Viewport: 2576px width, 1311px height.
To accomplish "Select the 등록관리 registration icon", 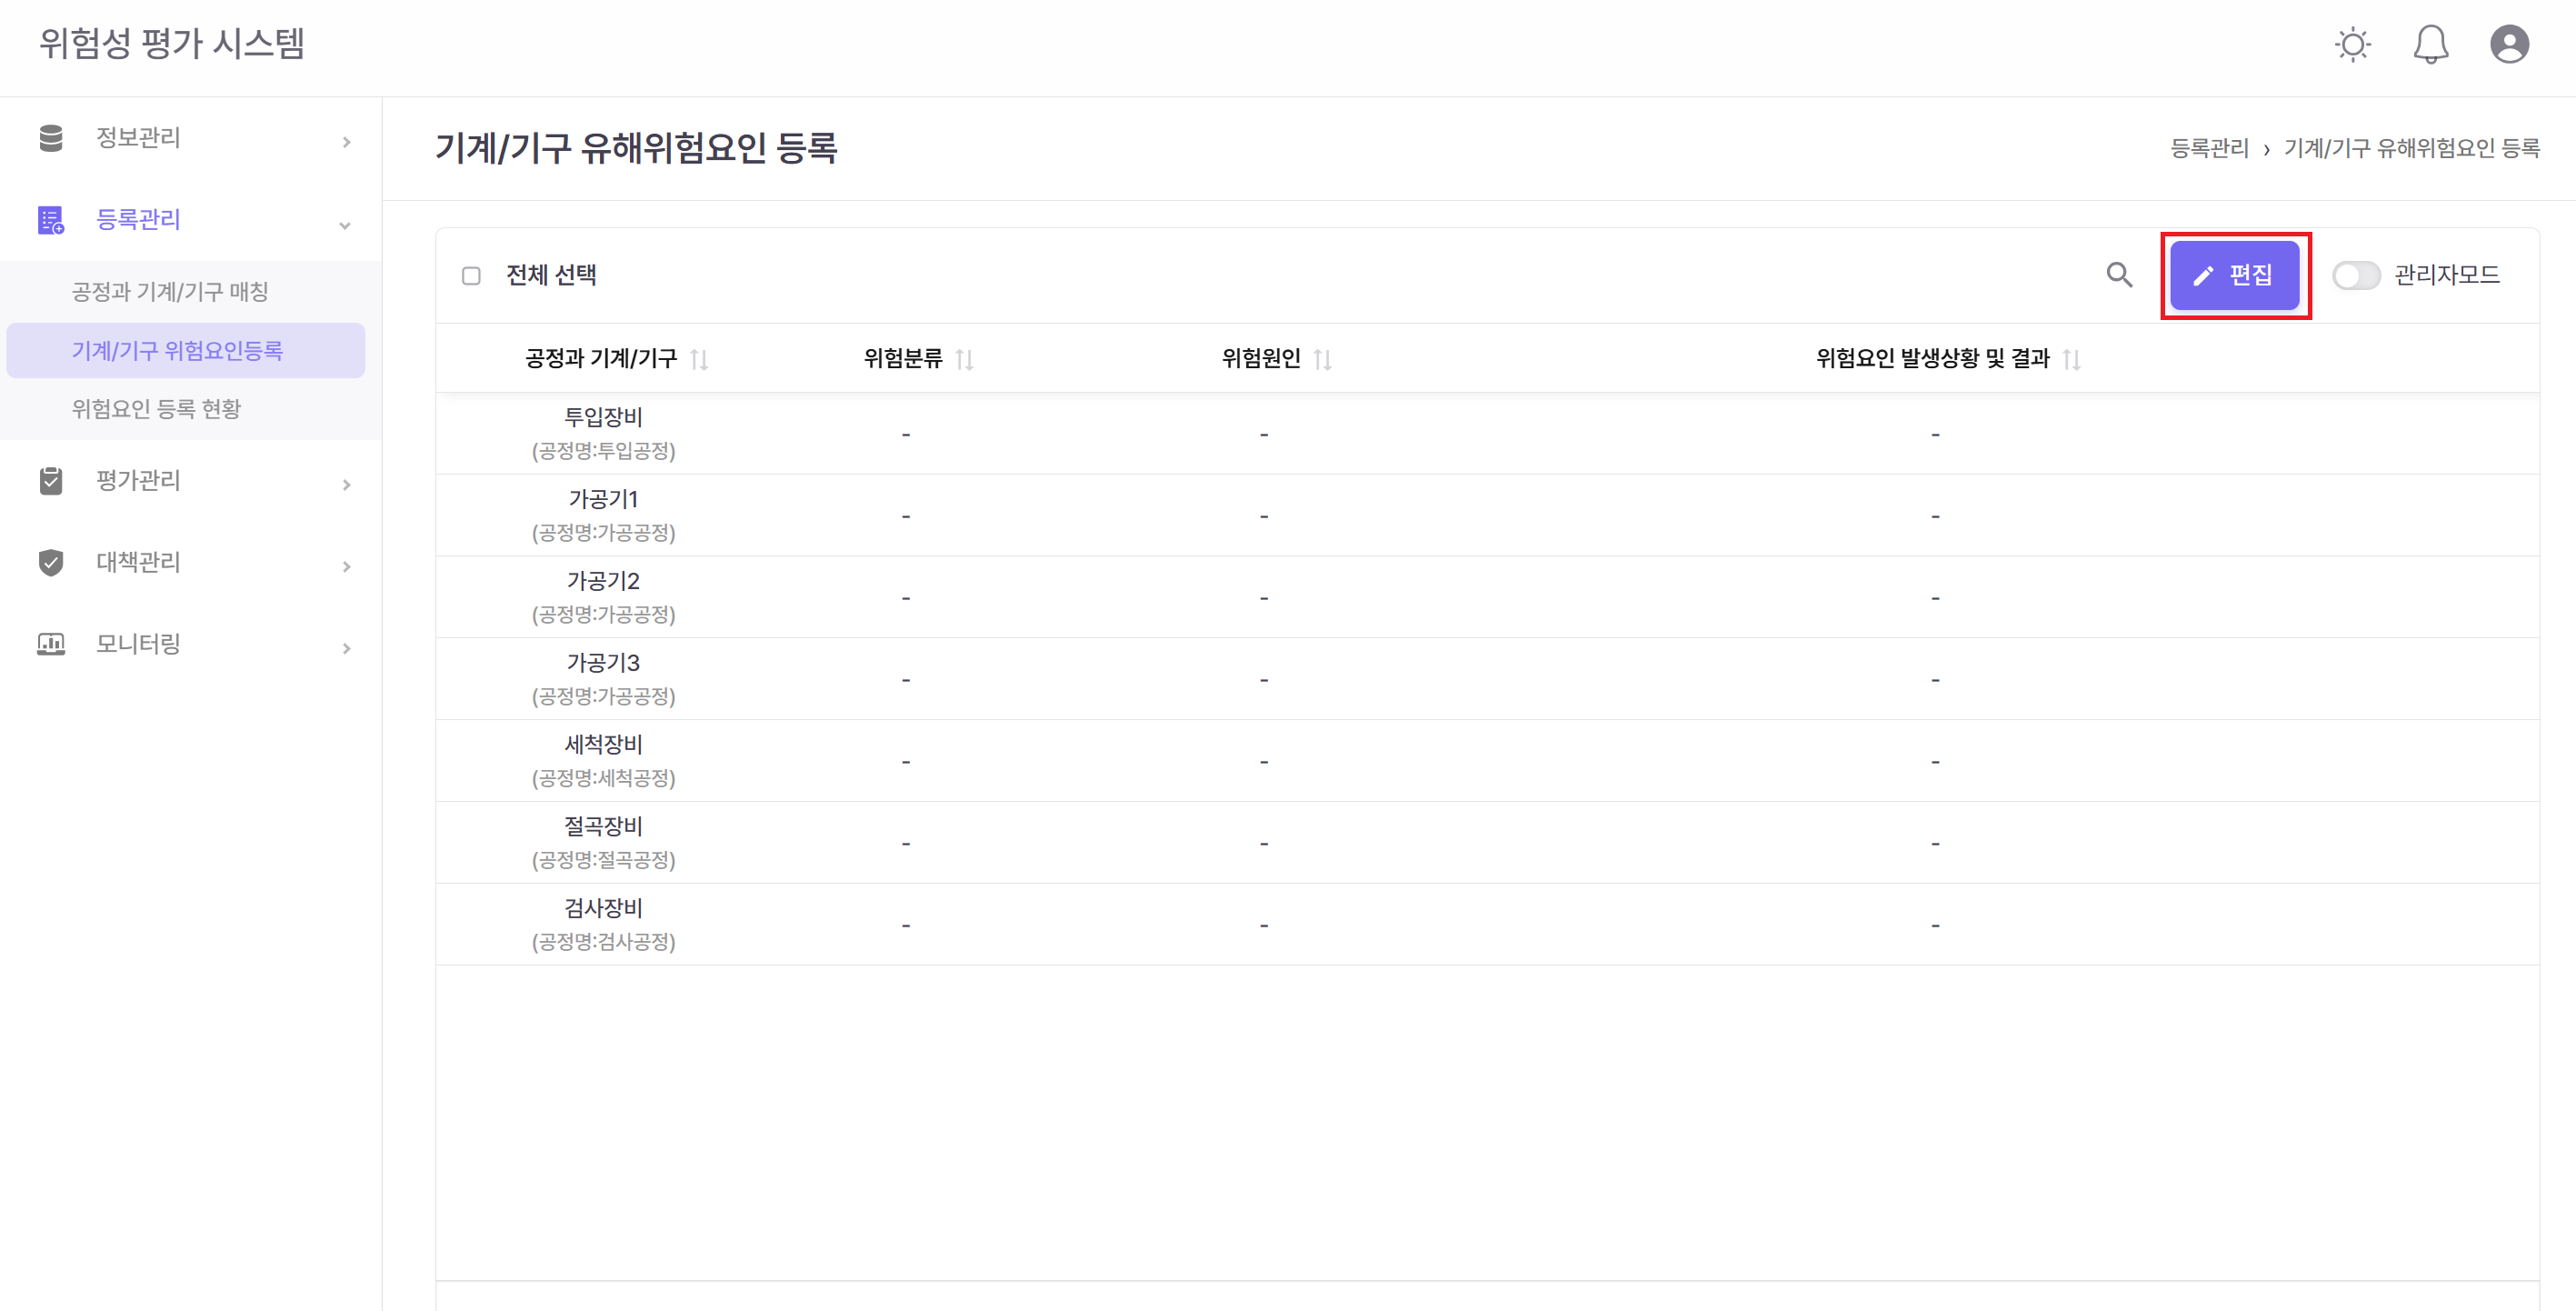I will 51,222.
